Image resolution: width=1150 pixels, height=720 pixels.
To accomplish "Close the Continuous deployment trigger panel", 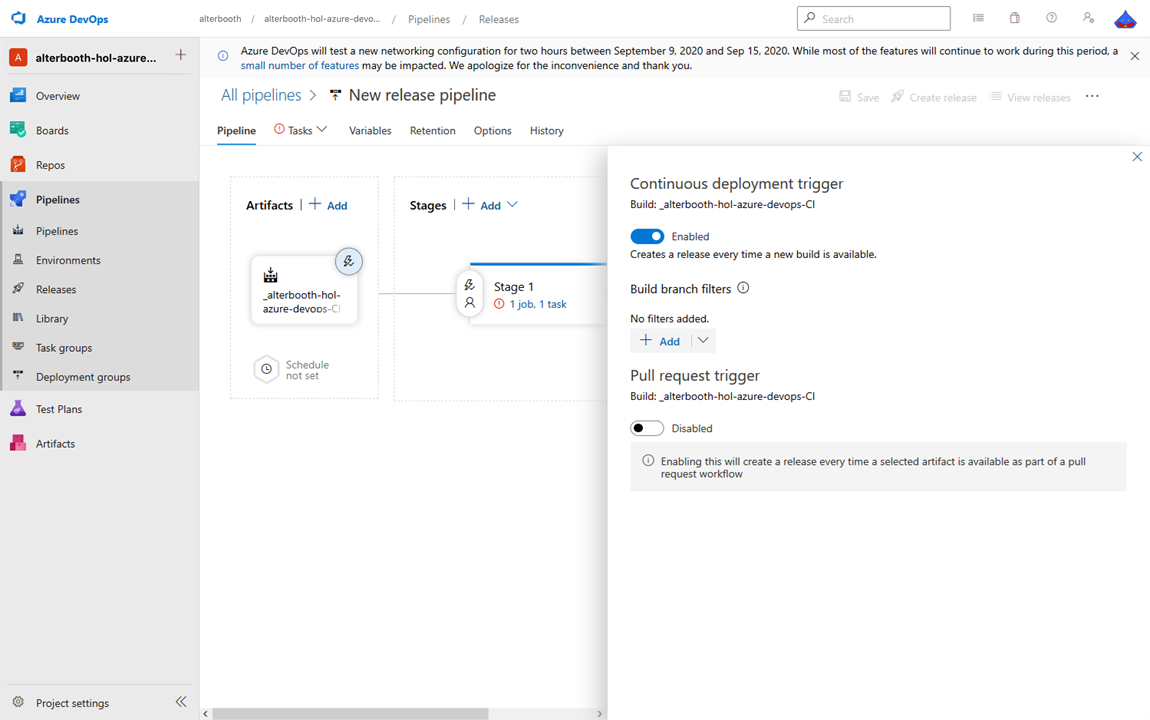I will (1137, 157).
